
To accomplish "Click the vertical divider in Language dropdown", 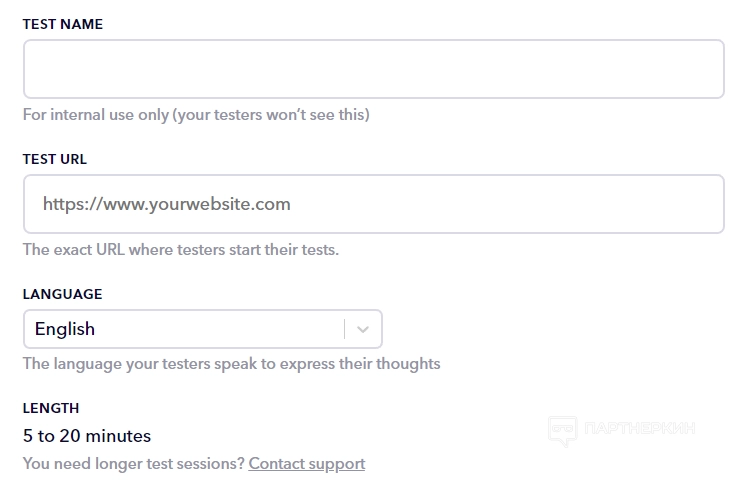I will point(345,329).
